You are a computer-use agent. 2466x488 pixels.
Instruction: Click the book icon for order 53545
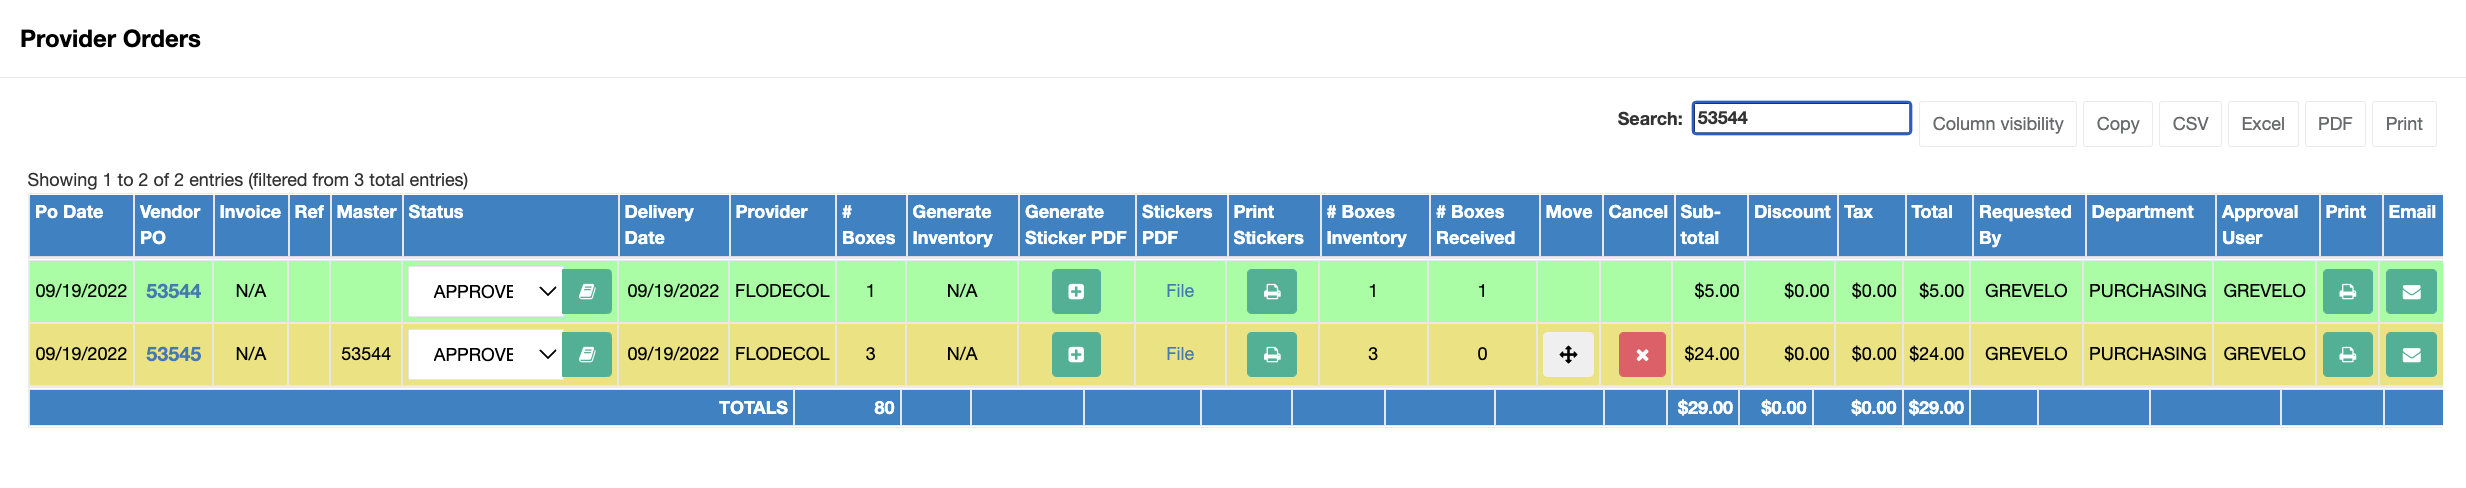tap(587, 355)
